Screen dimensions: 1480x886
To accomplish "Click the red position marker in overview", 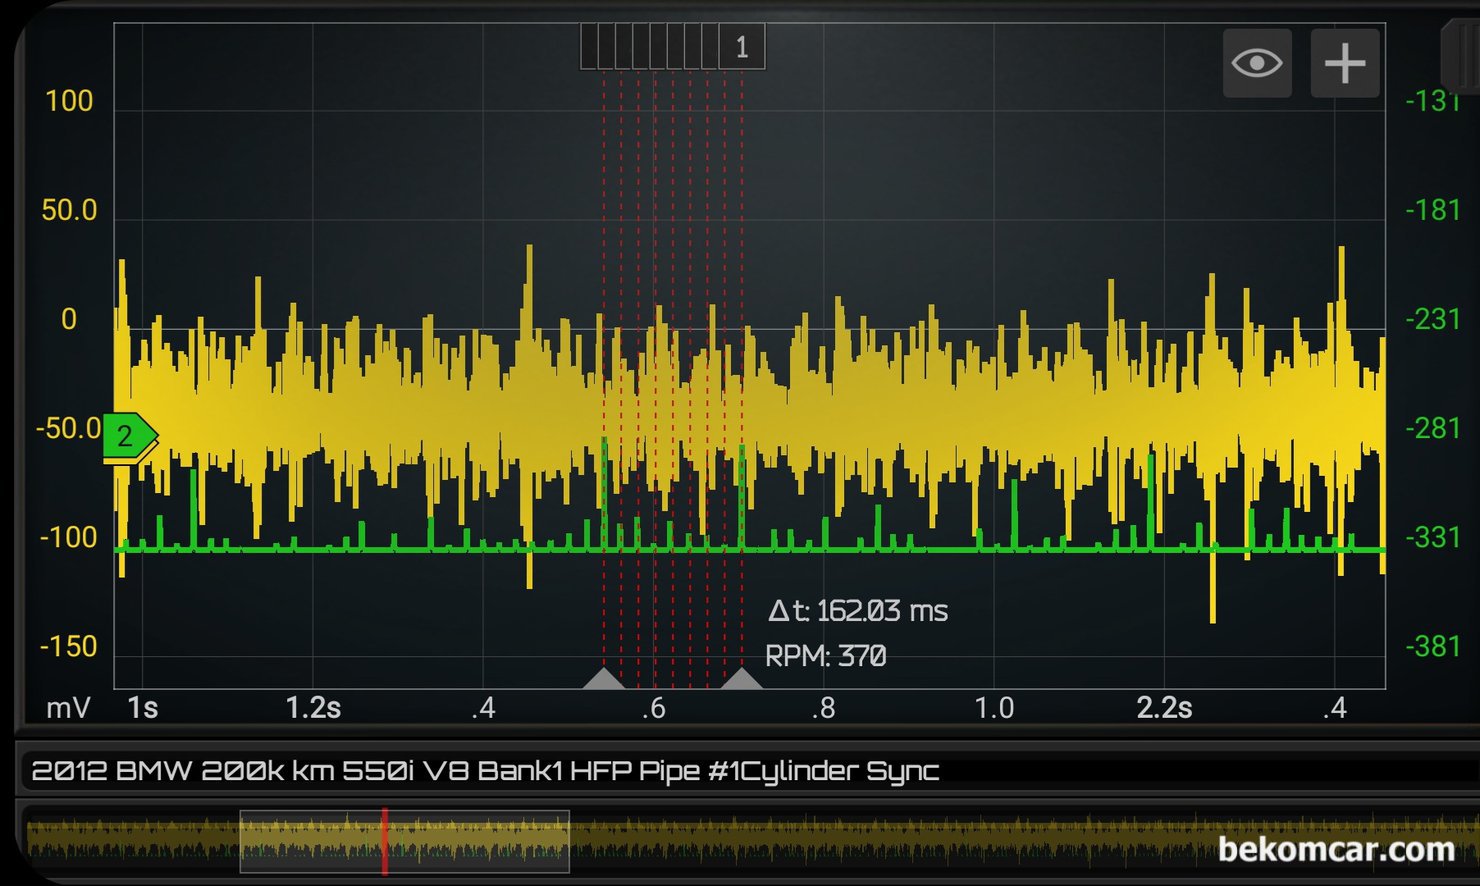I will tap(384, 842).
